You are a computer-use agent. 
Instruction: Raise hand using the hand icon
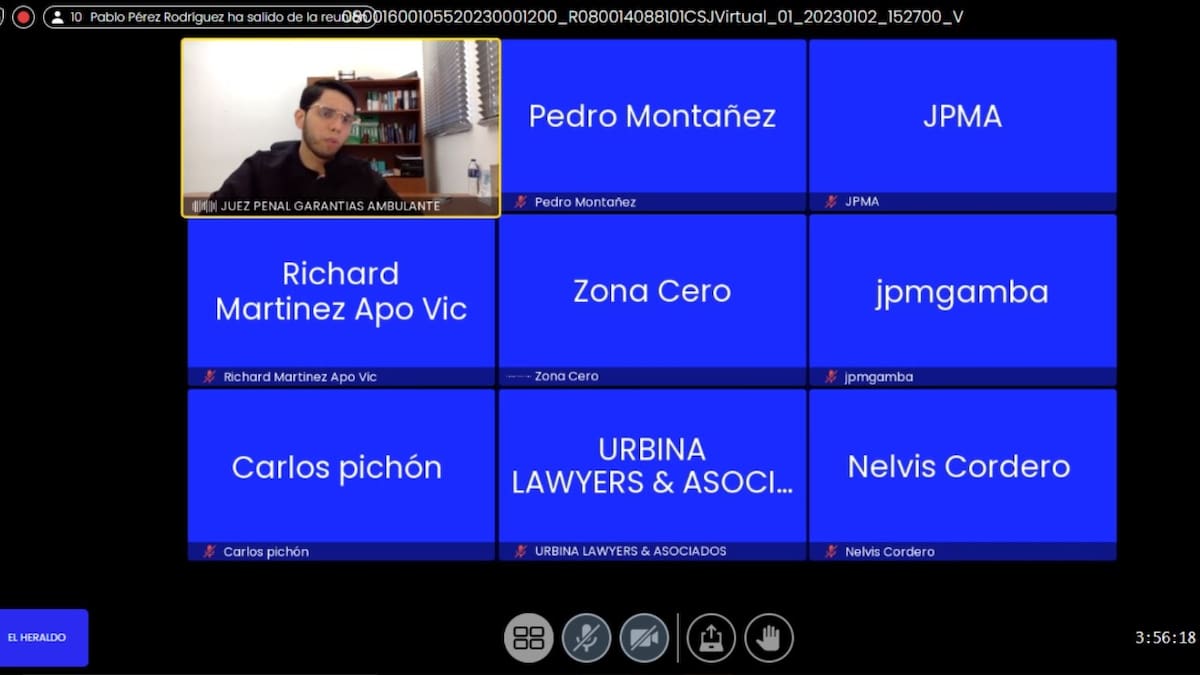(x=768, y=638)
